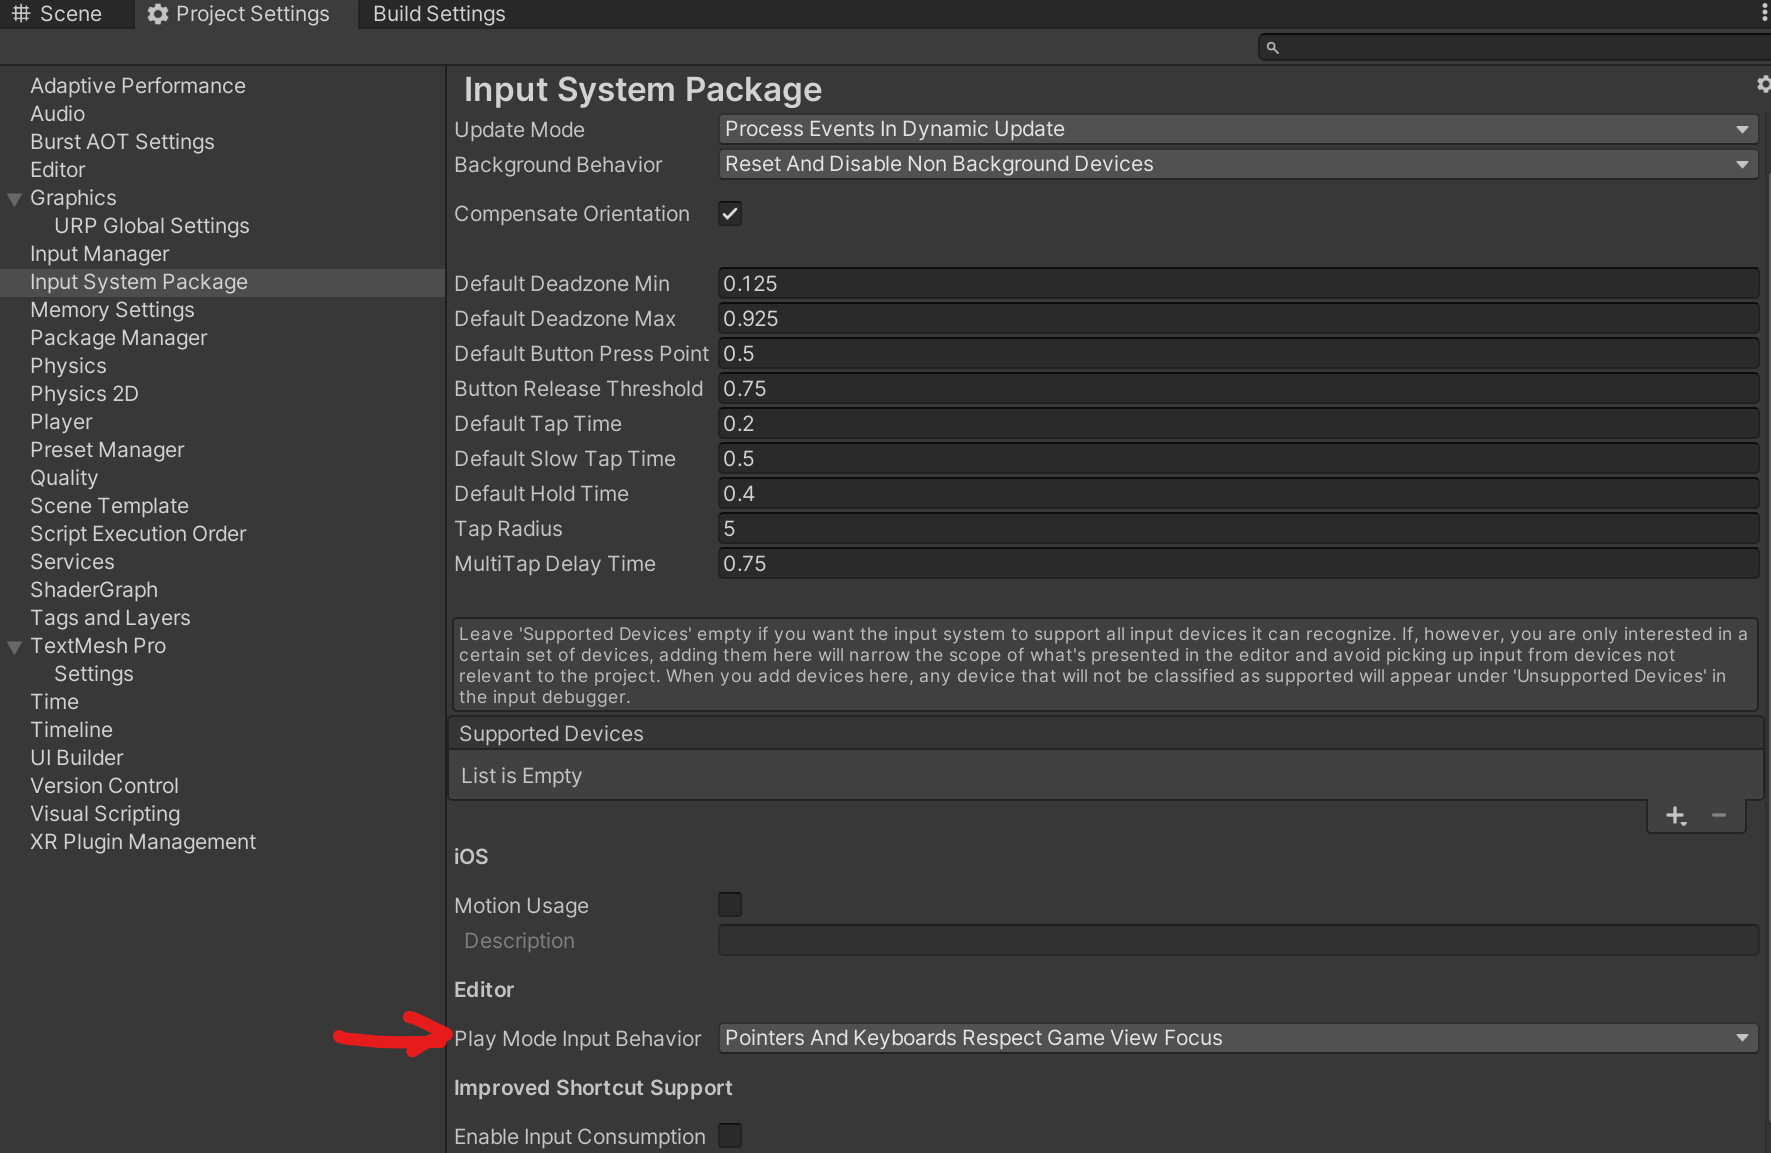The image size is (1771, 1153).
Task: Click the Tap Radius value field
Action: (x=1238, y=529)
